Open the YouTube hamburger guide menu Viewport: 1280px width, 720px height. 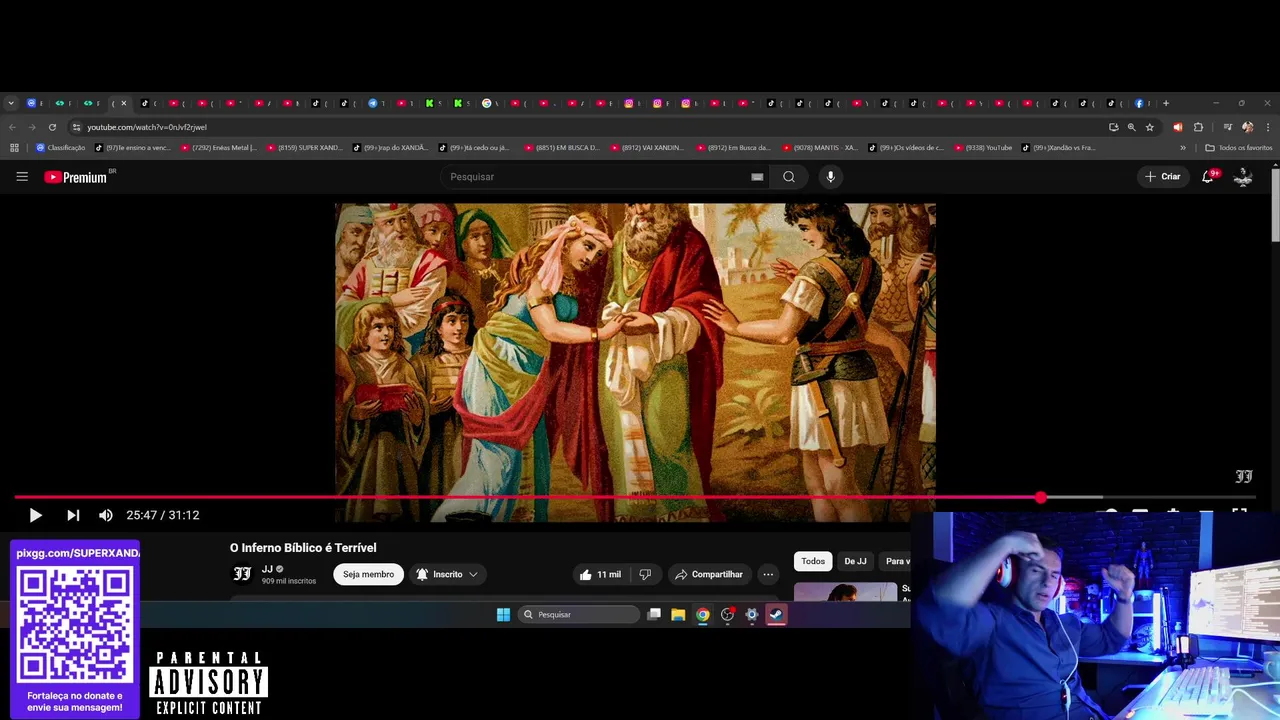[22, 177]
